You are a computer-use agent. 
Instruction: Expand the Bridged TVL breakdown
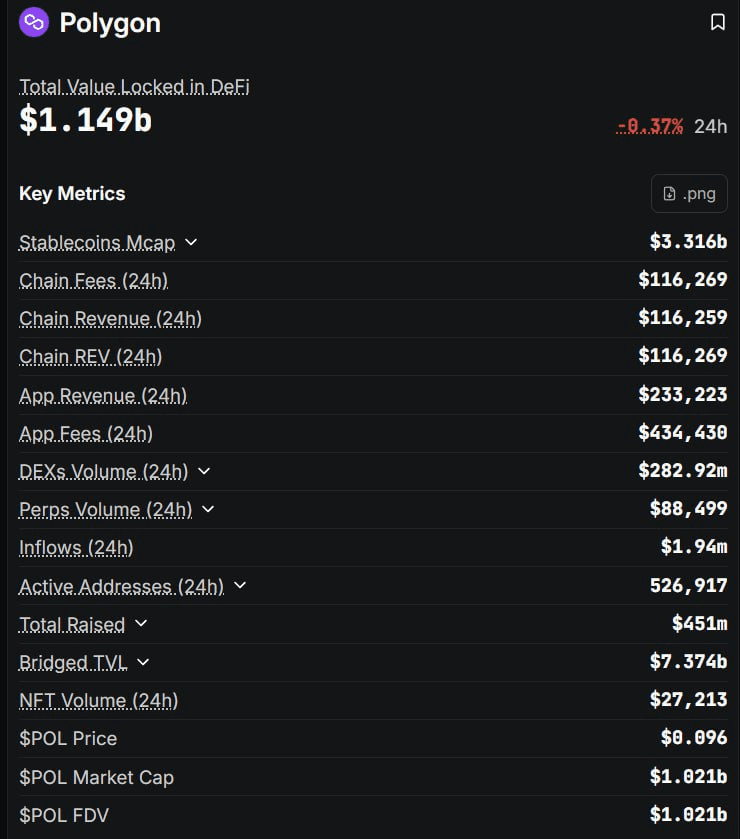point(143,662)
